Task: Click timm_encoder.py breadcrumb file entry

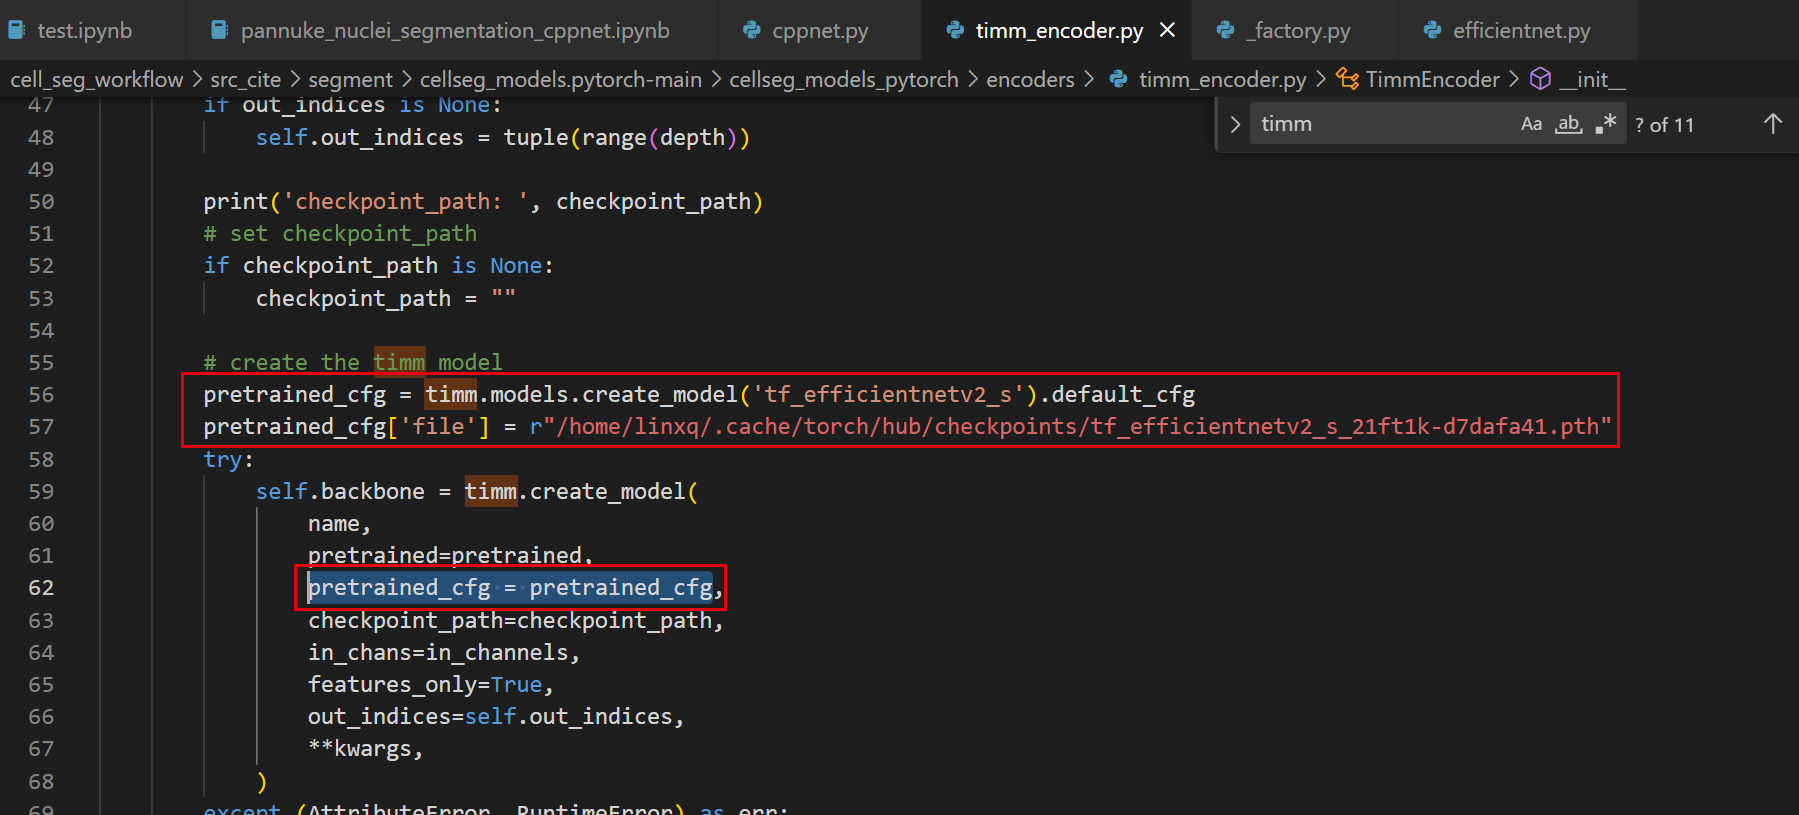Action: 1222,79
